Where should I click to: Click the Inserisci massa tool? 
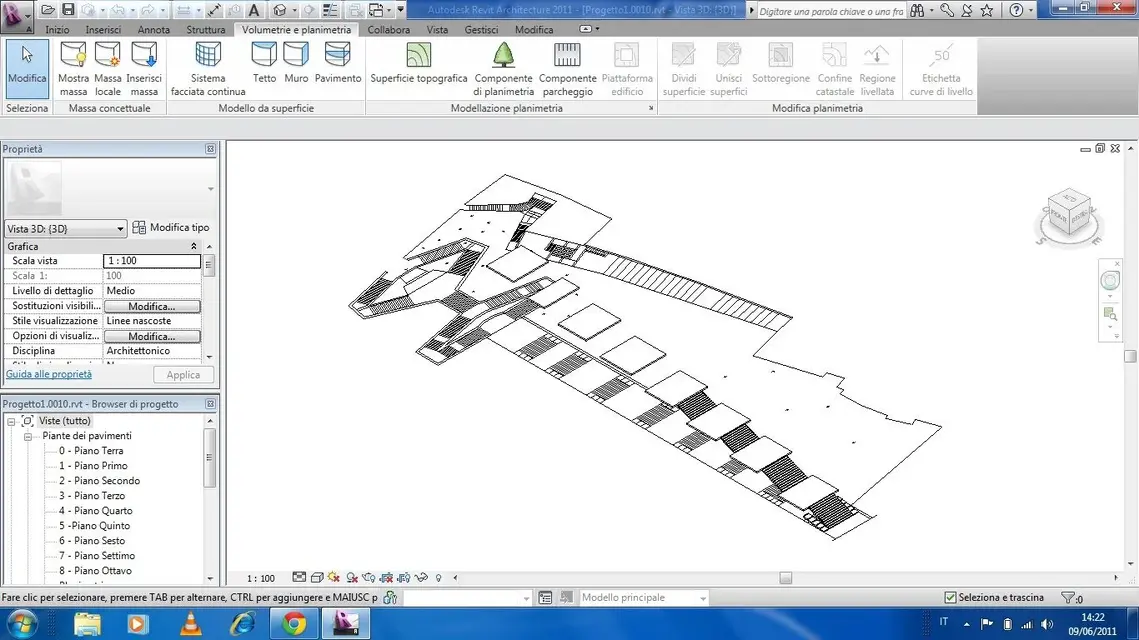click(x=144, y=69)
